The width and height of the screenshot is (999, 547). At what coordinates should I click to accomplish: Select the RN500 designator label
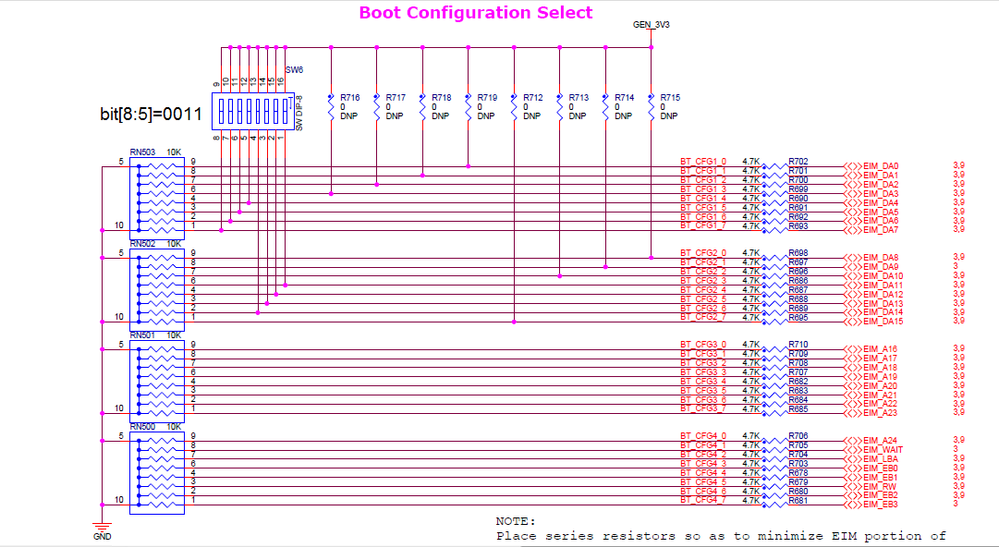[x=143, y=427]
